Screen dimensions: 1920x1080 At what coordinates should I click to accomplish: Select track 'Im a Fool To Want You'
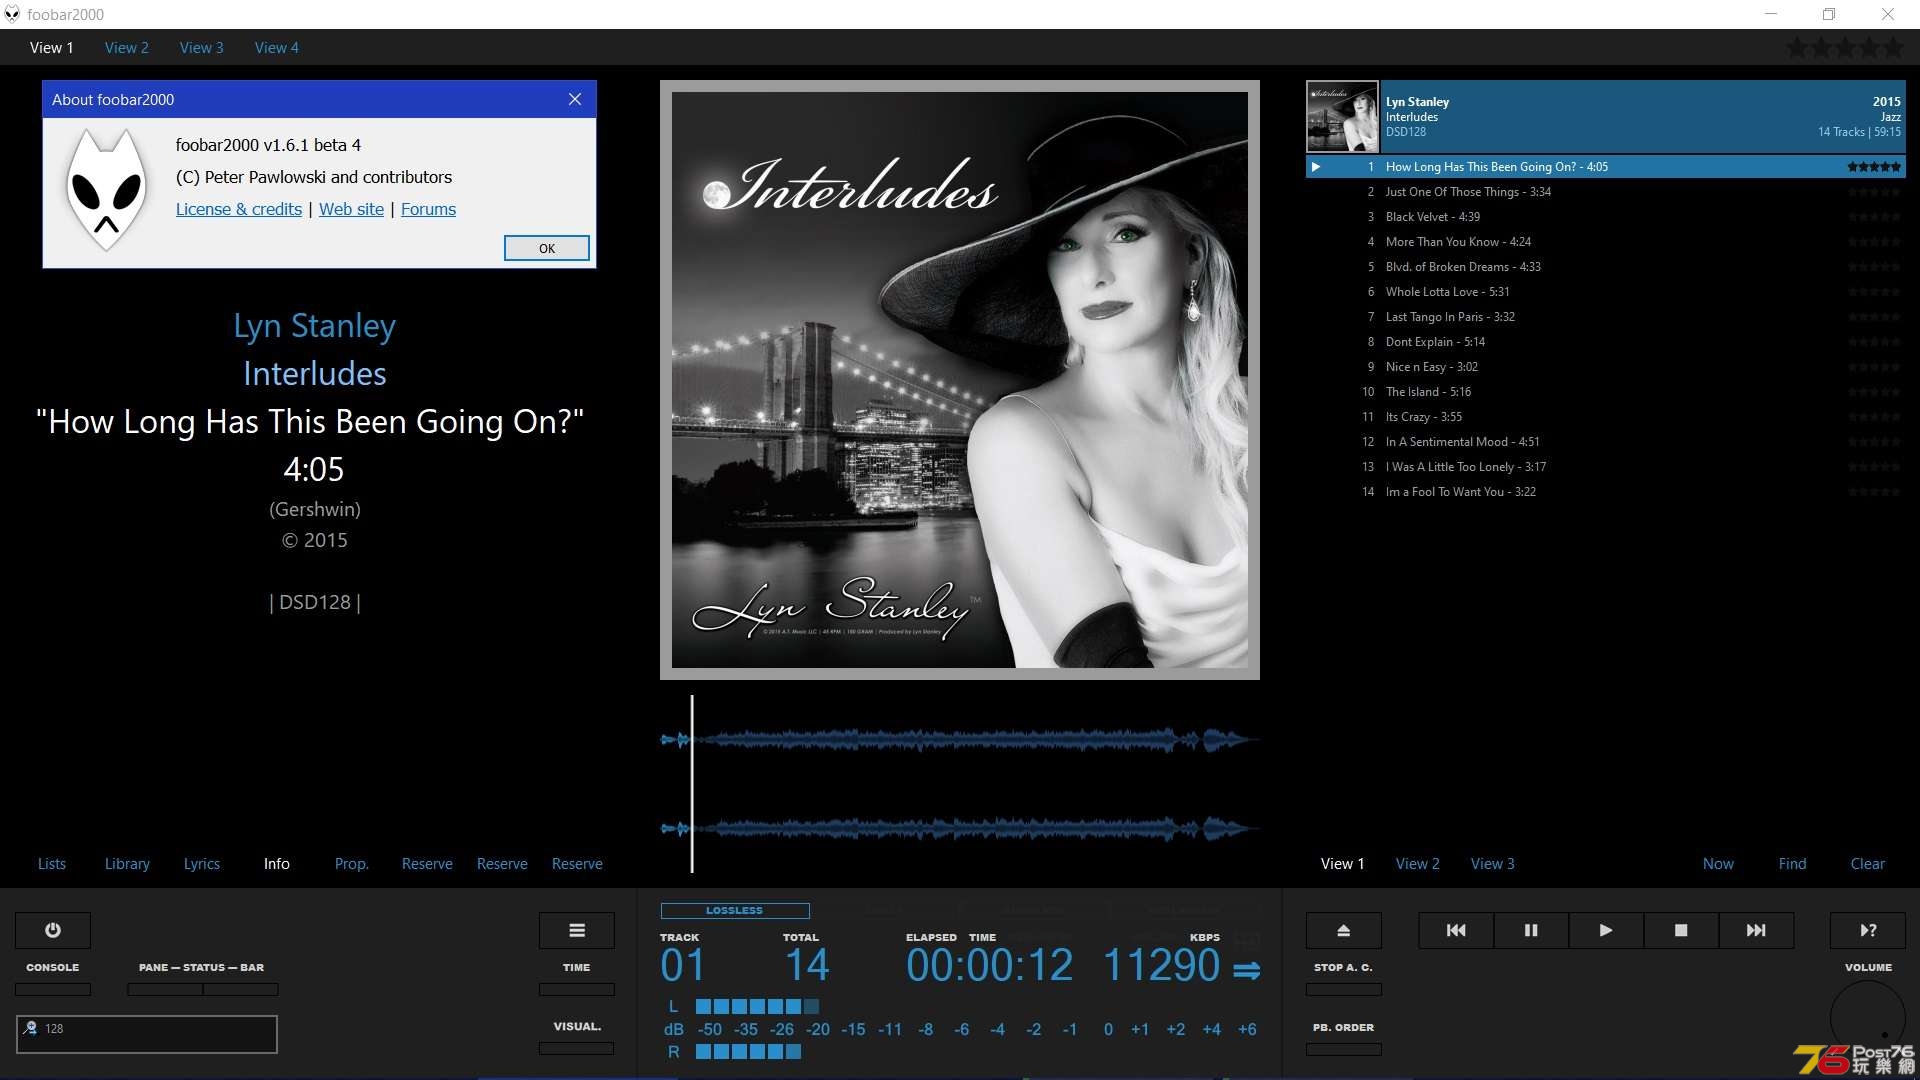pyautogui.click(x=1605, y=492)
